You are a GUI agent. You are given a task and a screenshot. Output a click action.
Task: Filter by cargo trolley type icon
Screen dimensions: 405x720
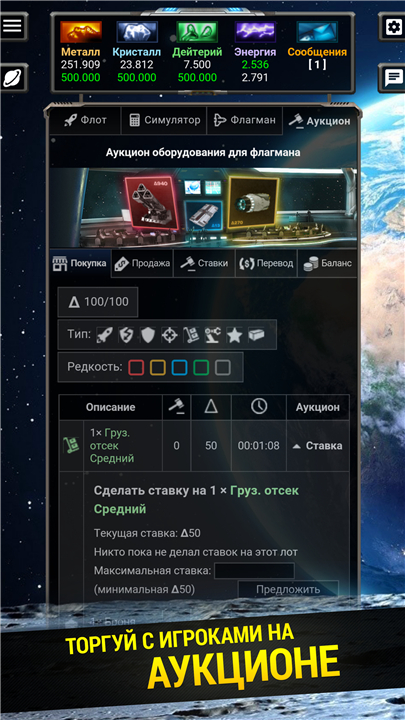[x=191, y=335]
